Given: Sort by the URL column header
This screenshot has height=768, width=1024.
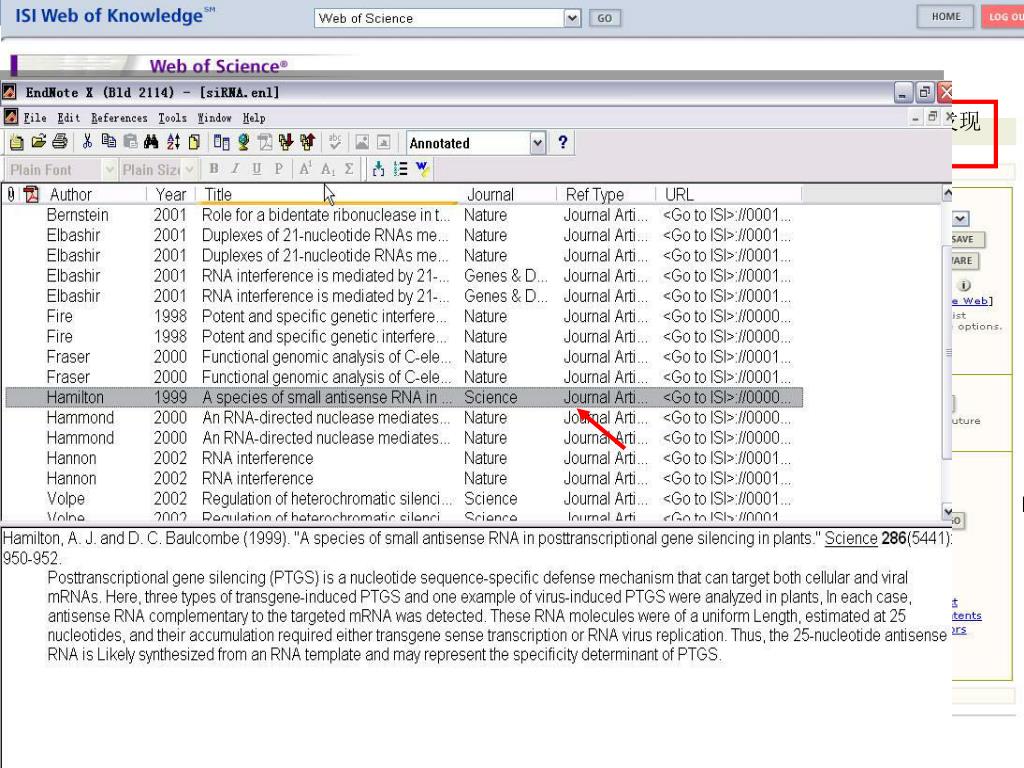Looking at the screenshot, I should (x=729, y=194).
